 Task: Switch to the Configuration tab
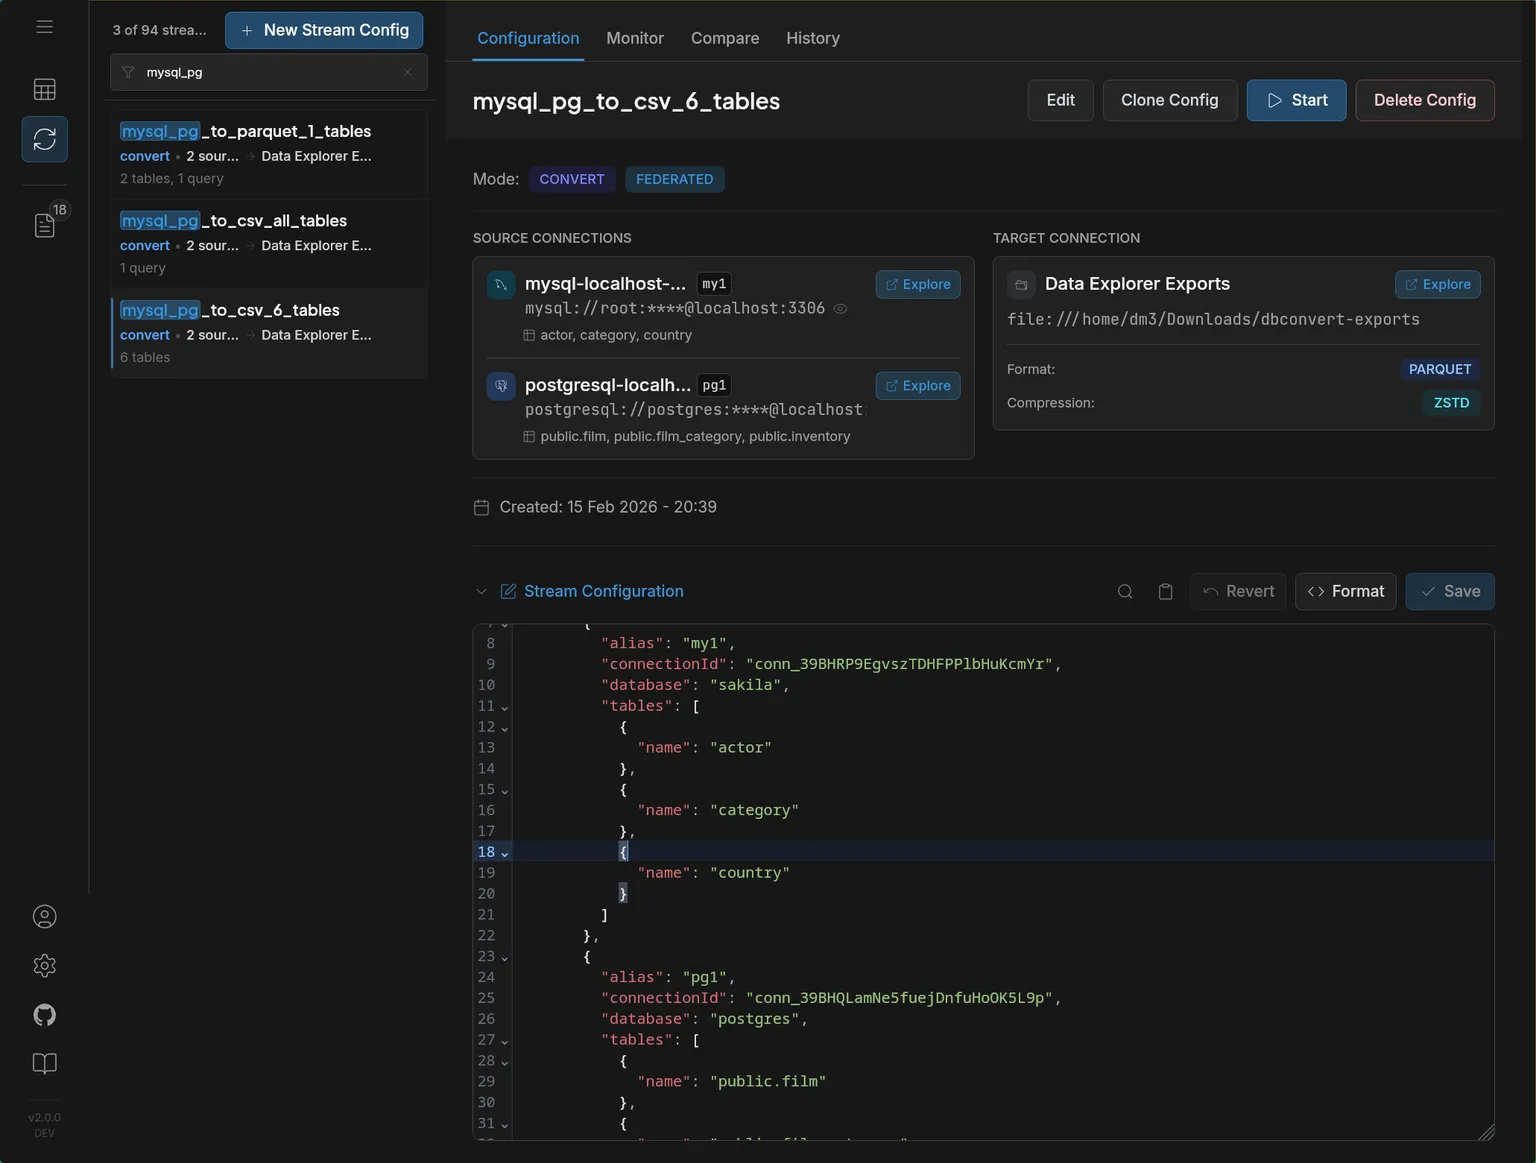point(528,38)
